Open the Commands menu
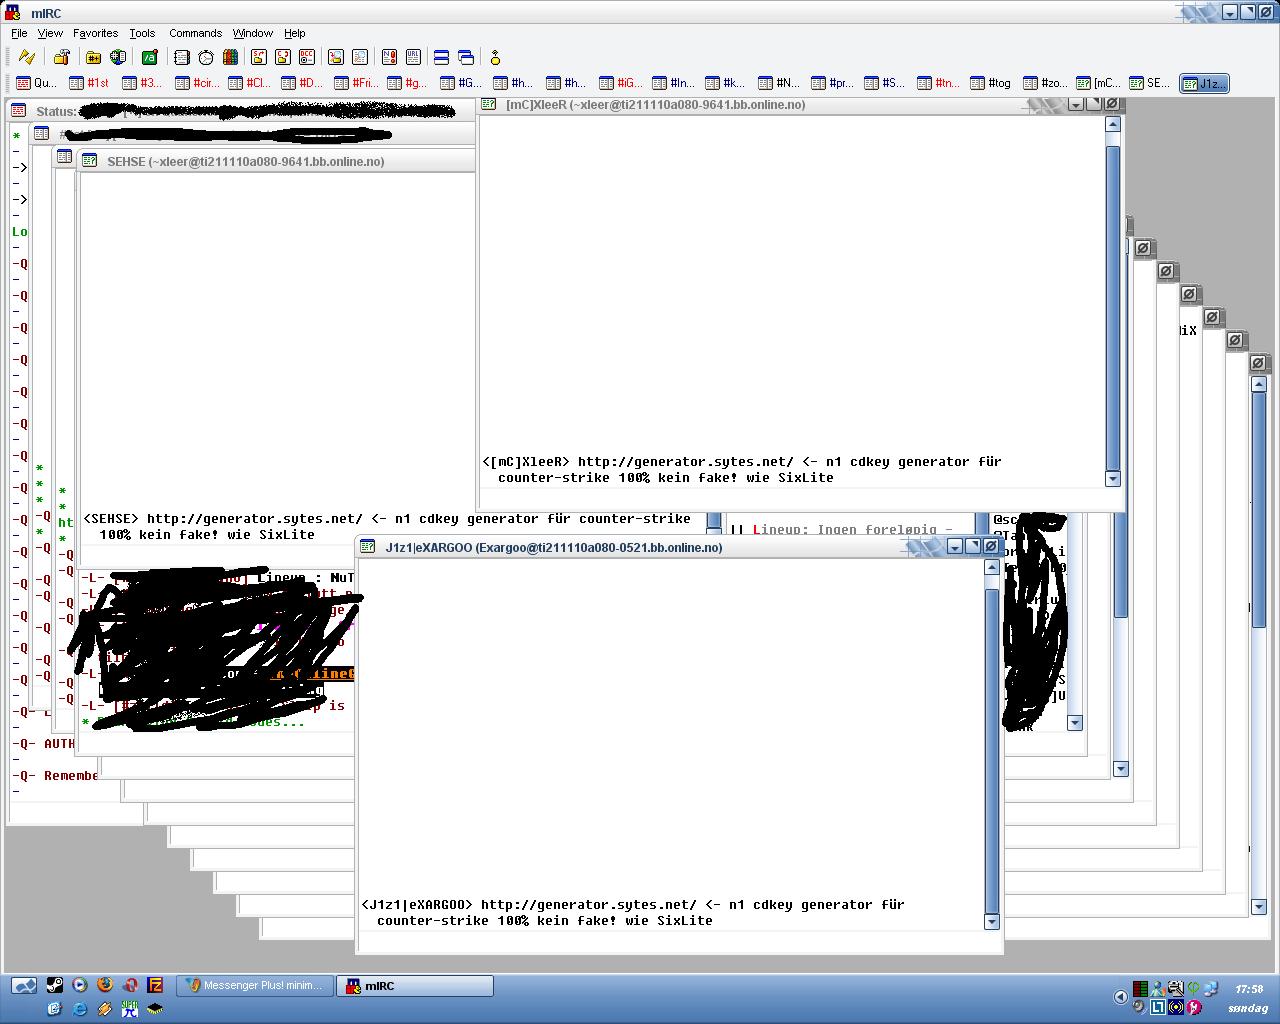 point(195,33)
